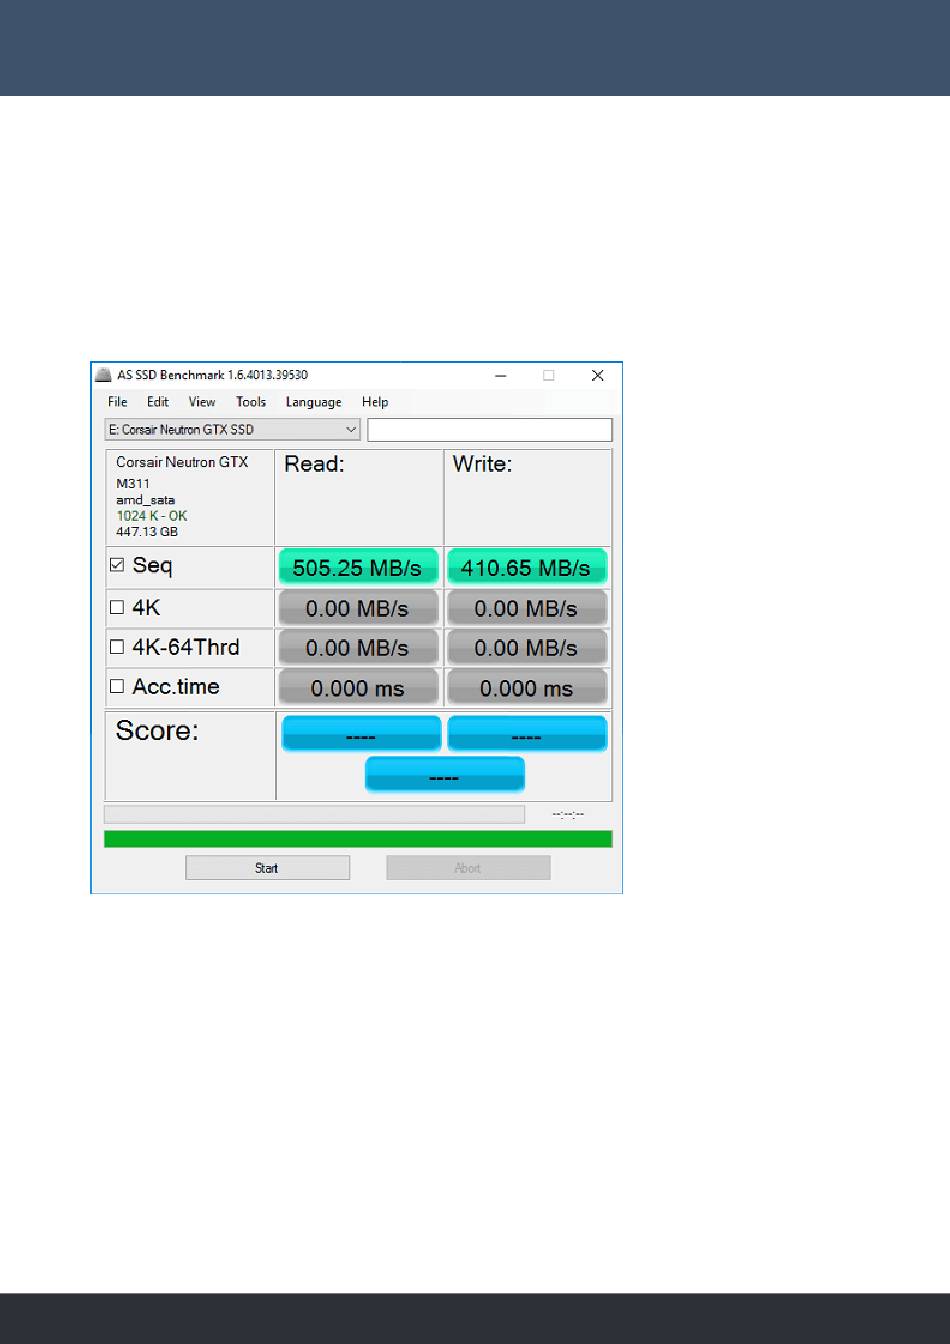The height and width of the screenshot is (1344, 950).
Task: Click the elapsed time --:--:-- indicator
Action: (569, 814)
